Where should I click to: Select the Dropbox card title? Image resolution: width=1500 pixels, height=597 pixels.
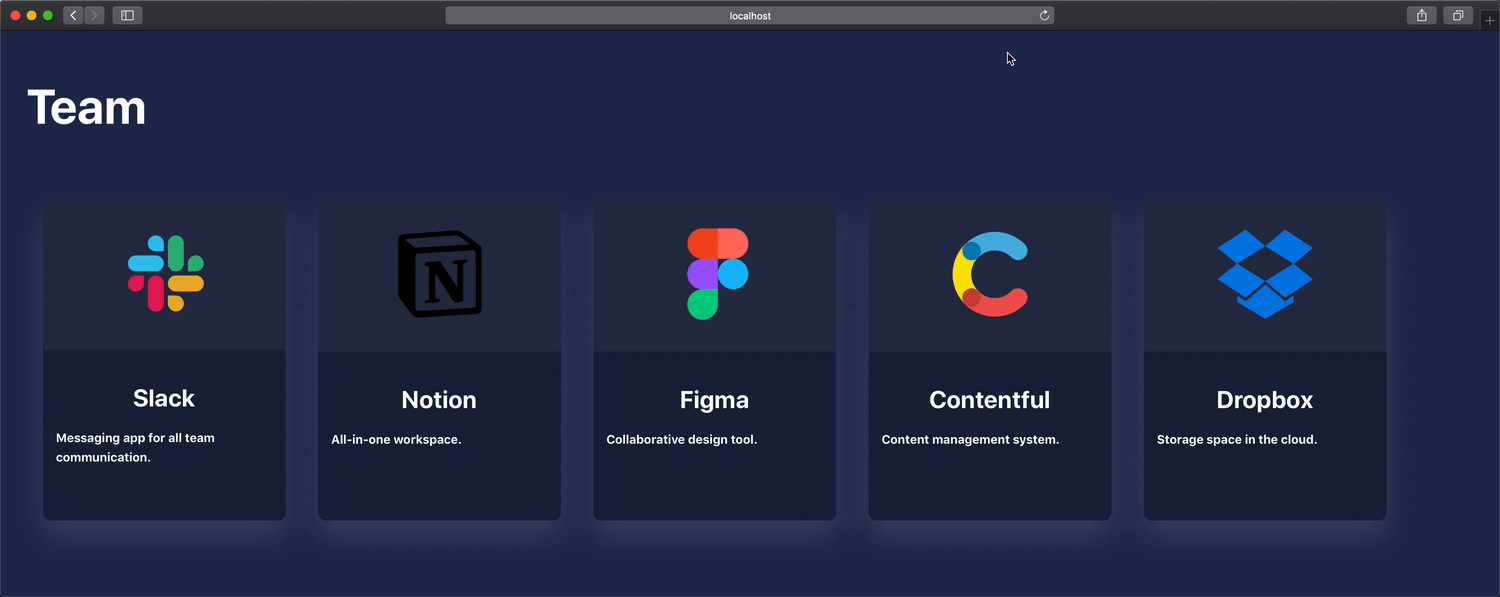[1265, 400]
